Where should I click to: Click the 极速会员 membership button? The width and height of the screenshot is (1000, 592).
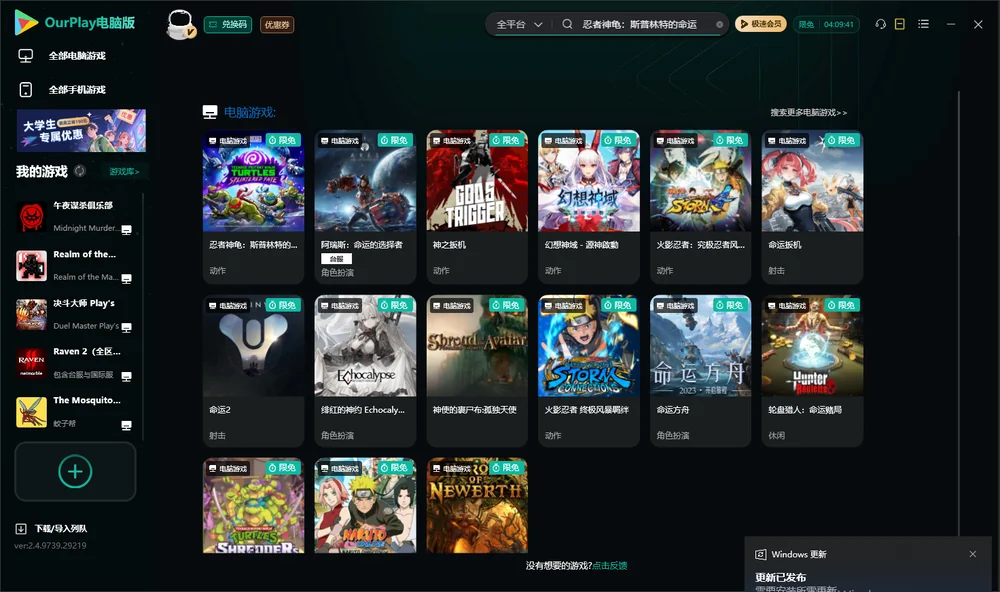(x=761, y=24)
